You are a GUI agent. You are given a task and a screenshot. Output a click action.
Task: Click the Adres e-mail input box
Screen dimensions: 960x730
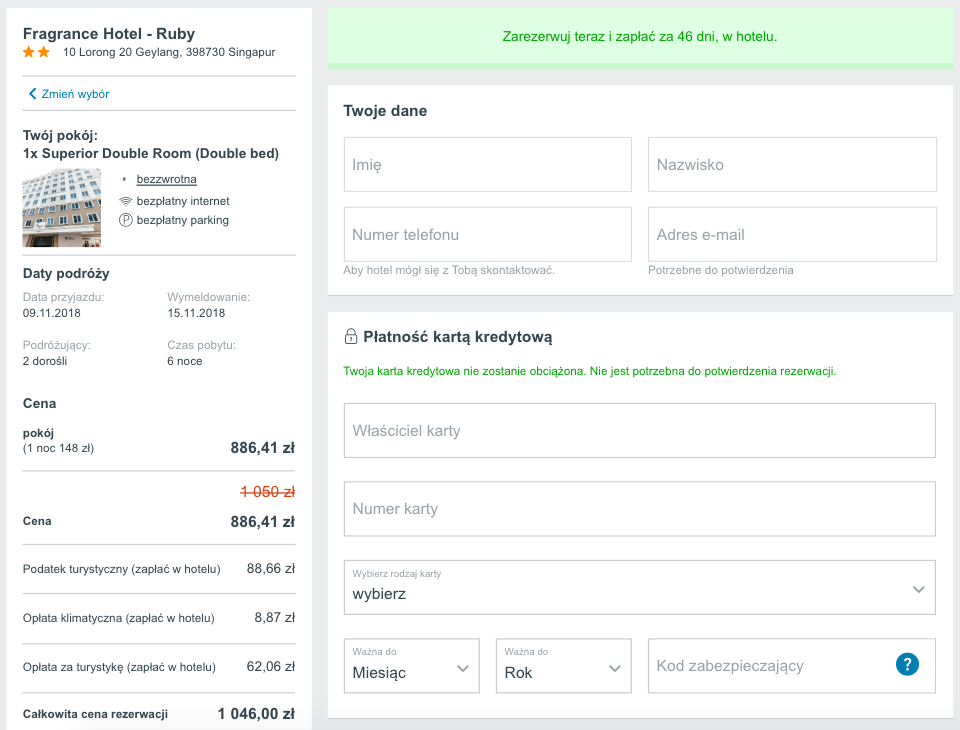pos(792,235)
